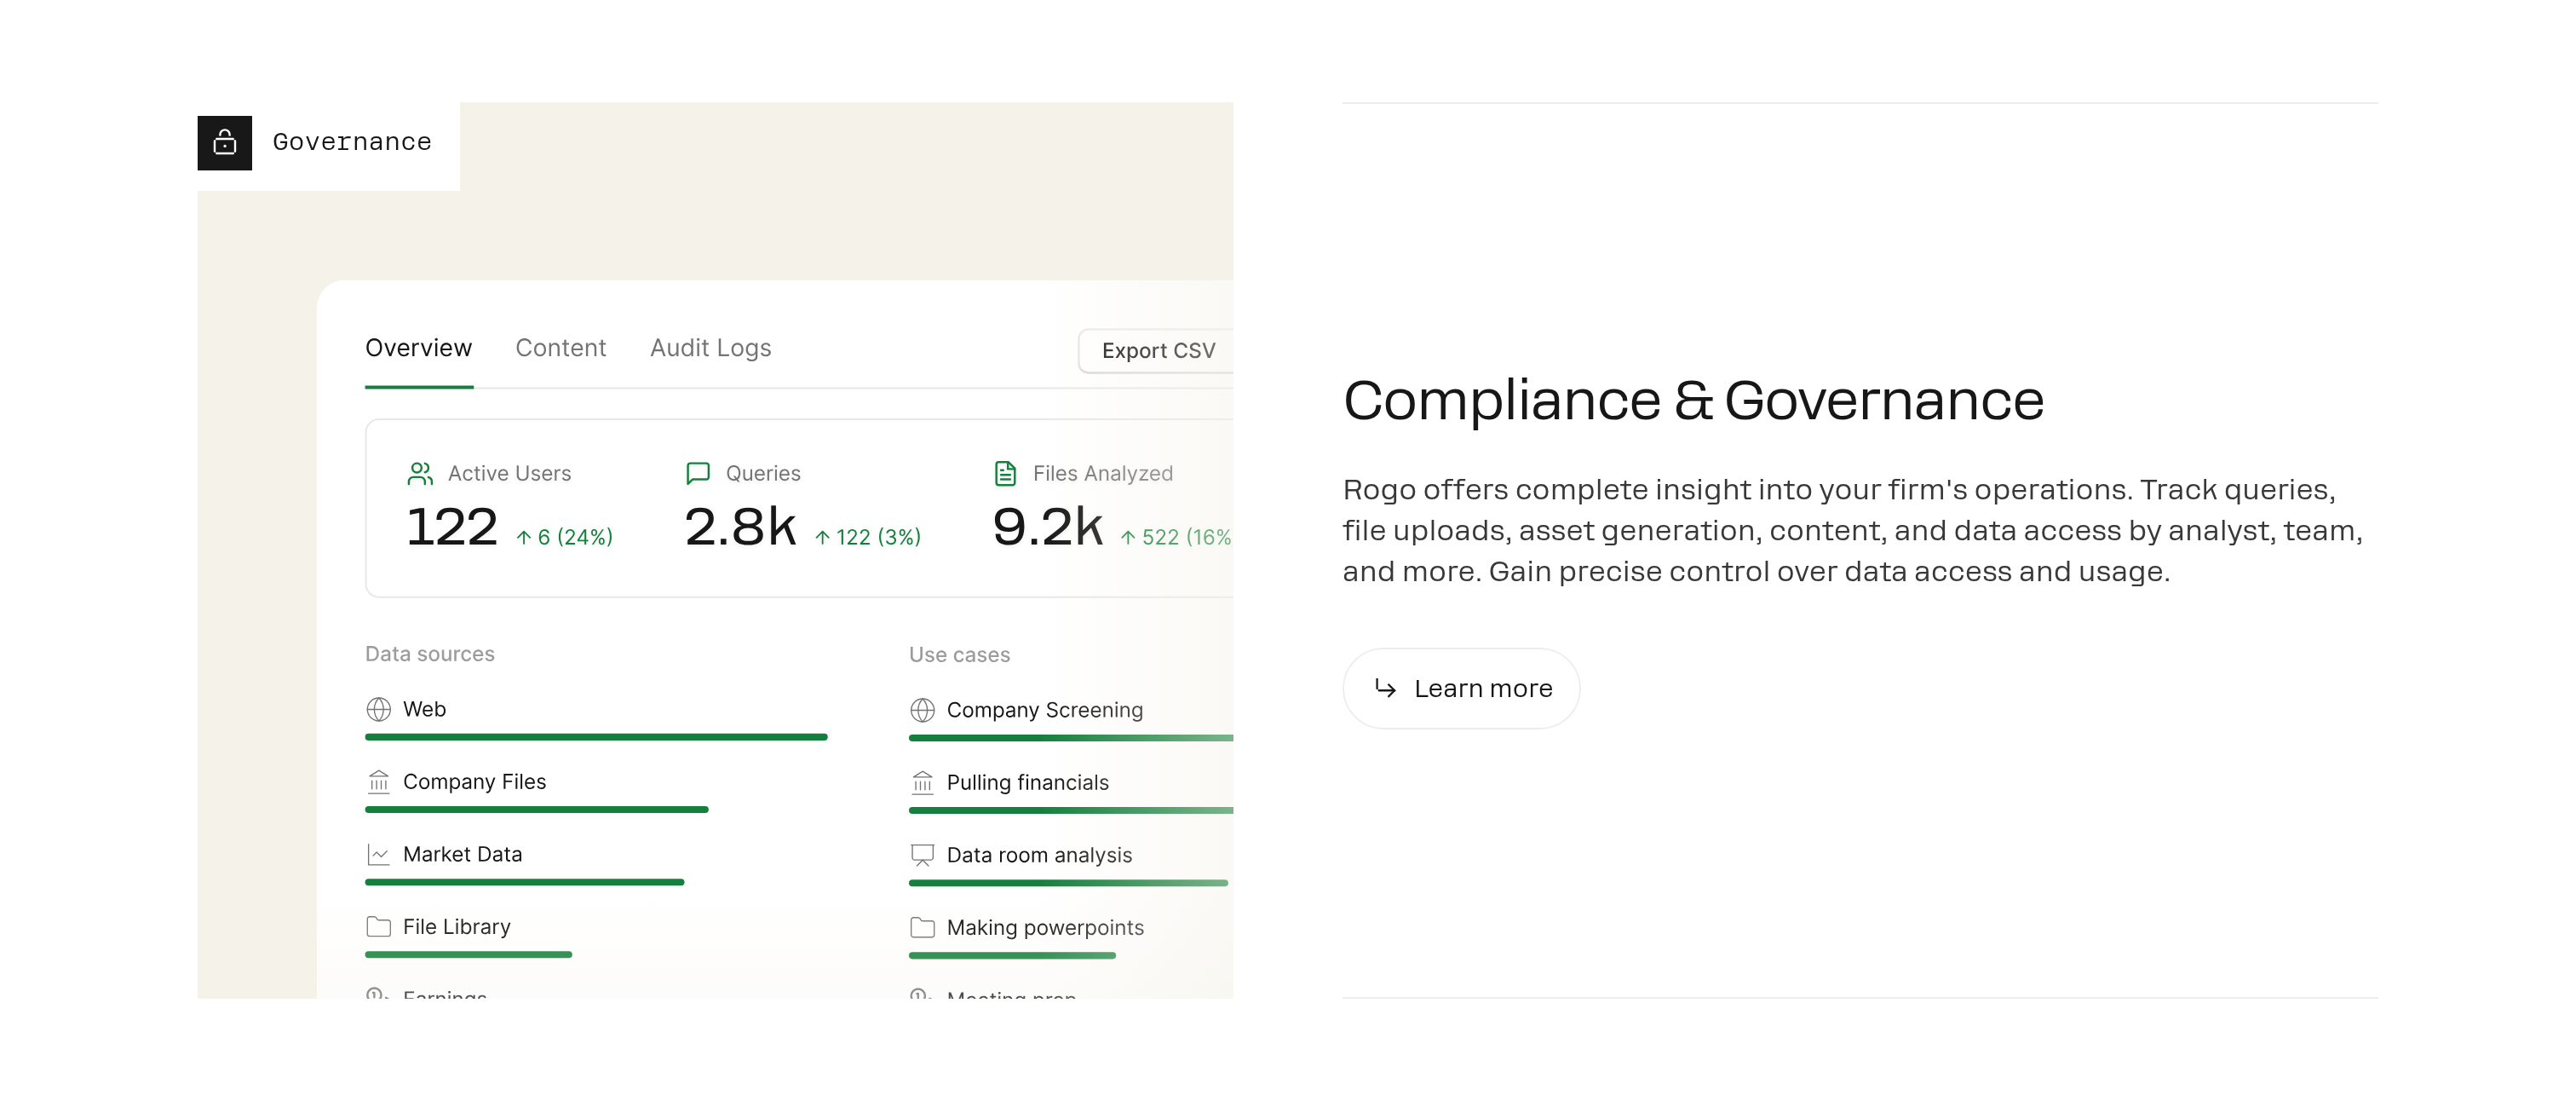Screen dimensions: 2576x1101
Task: Select the Governance label text
Action: coord(352,142)
